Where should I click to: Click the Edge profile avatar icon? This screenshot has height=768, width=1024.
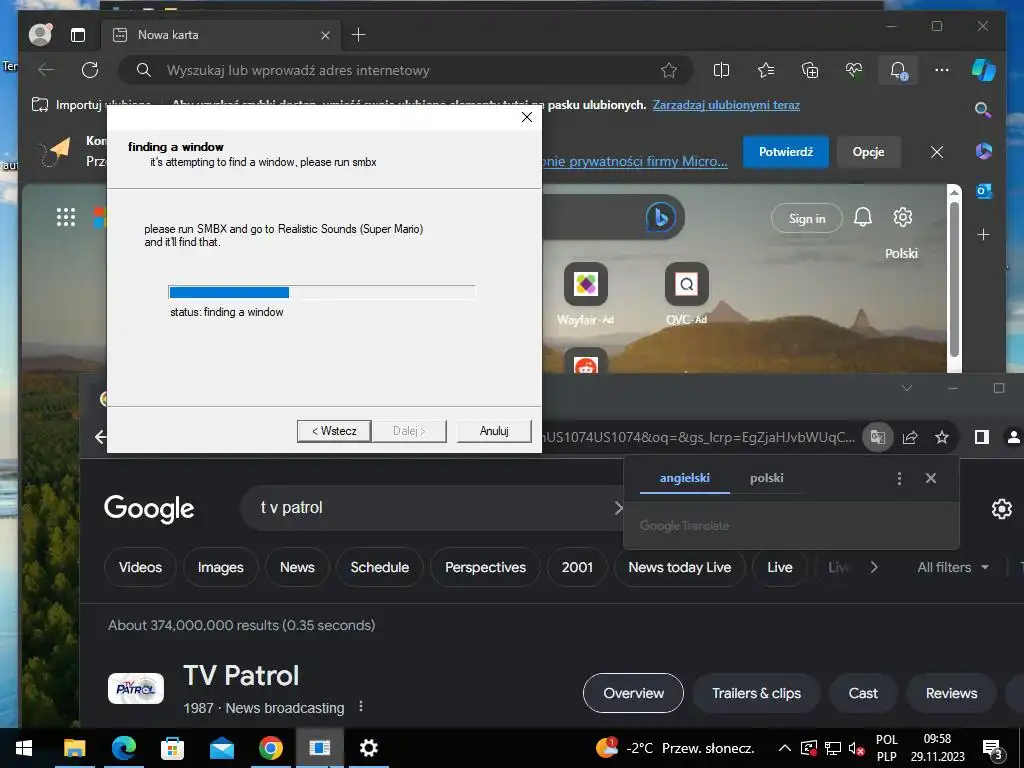point(40,34)
